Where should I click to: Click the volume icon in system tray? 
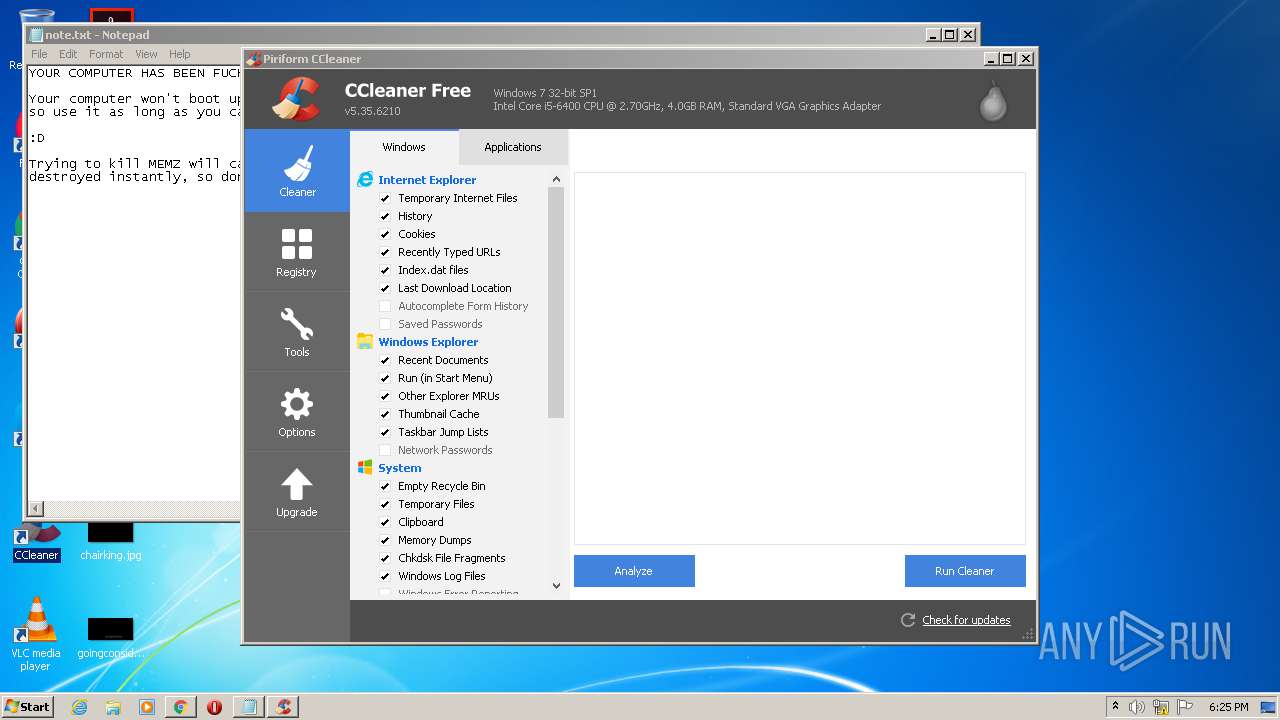(x=1137, y=707)
